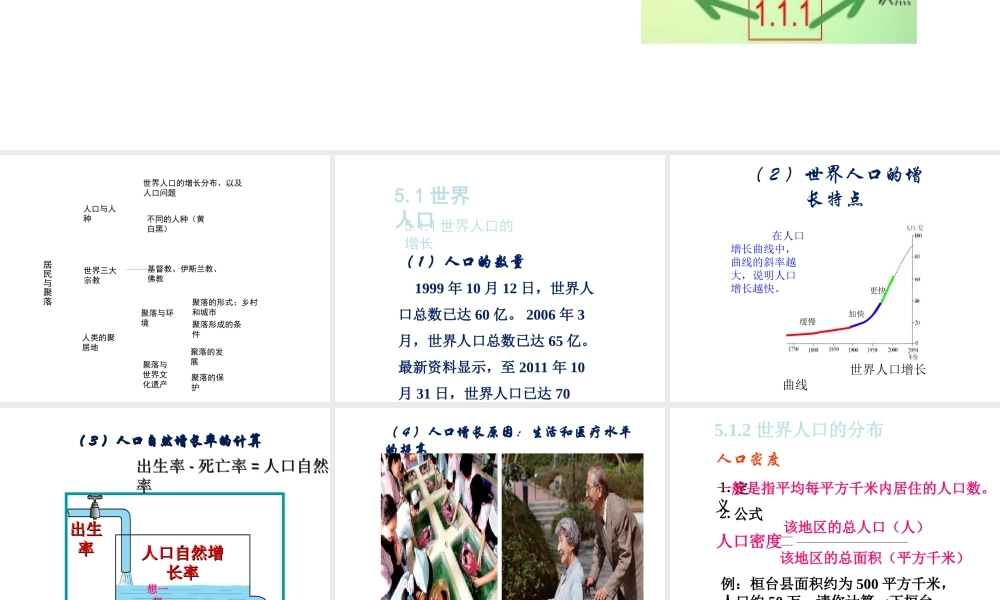This screenshot has height=600, width=1000.
Task: Click the formula 出生率 - 死亡率 = 人口自然率
Action: (x=233, y=475)
